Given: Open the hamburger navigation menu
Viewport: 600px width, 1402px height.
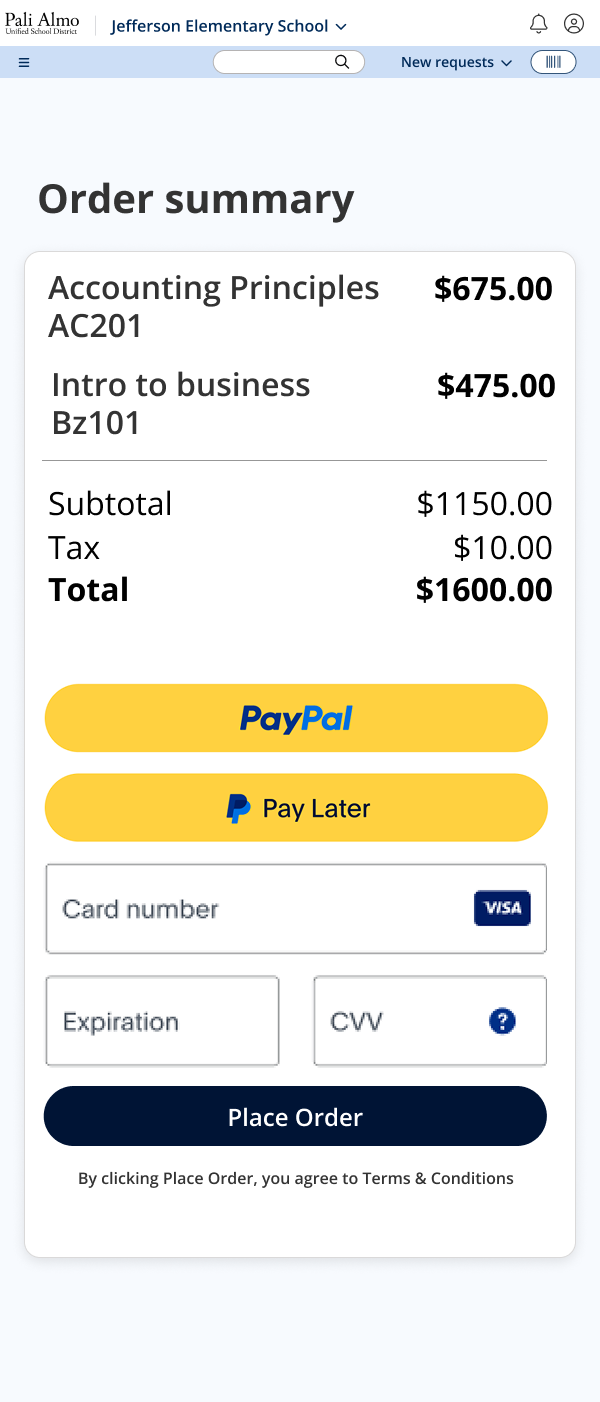Looking at the screenshot, I should (24, 62).
